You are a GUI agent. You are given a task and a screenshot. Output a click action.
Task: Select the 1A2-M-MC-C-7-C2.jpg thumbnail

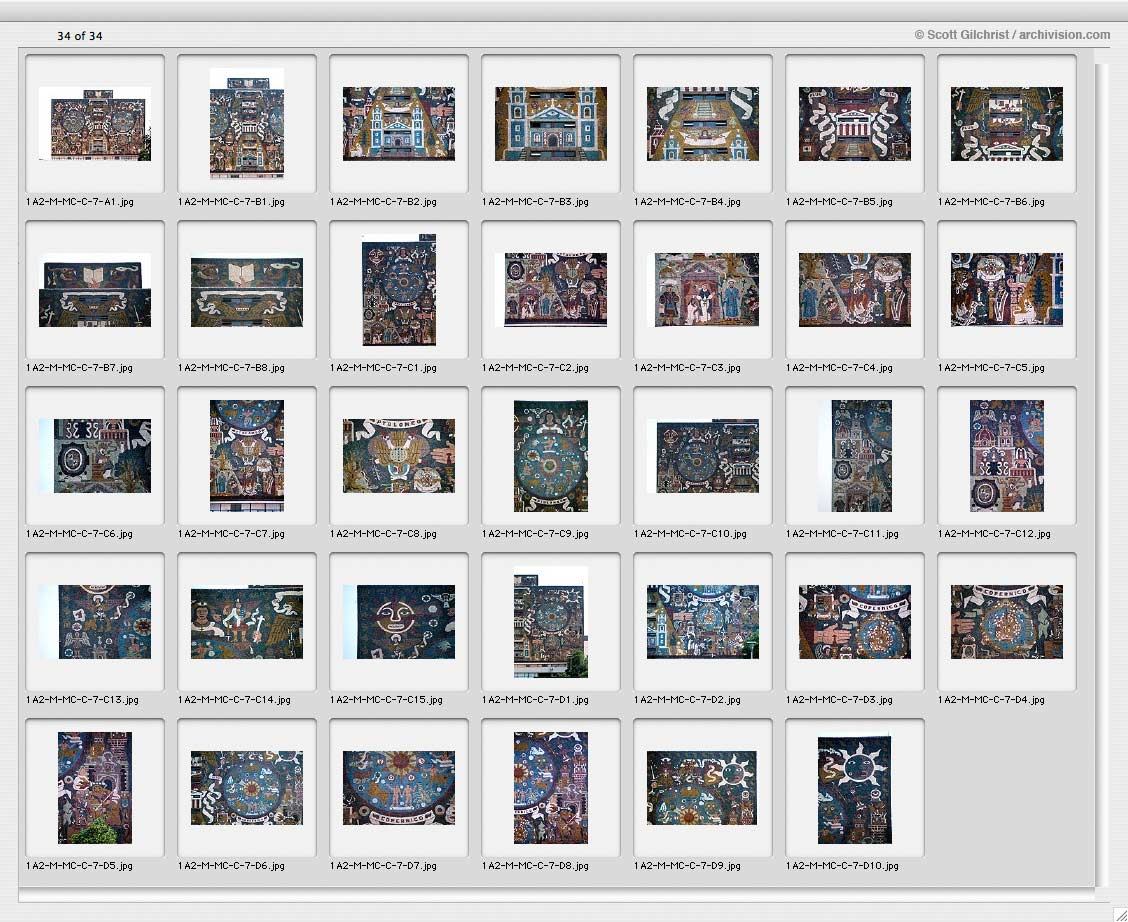point(551,290)
